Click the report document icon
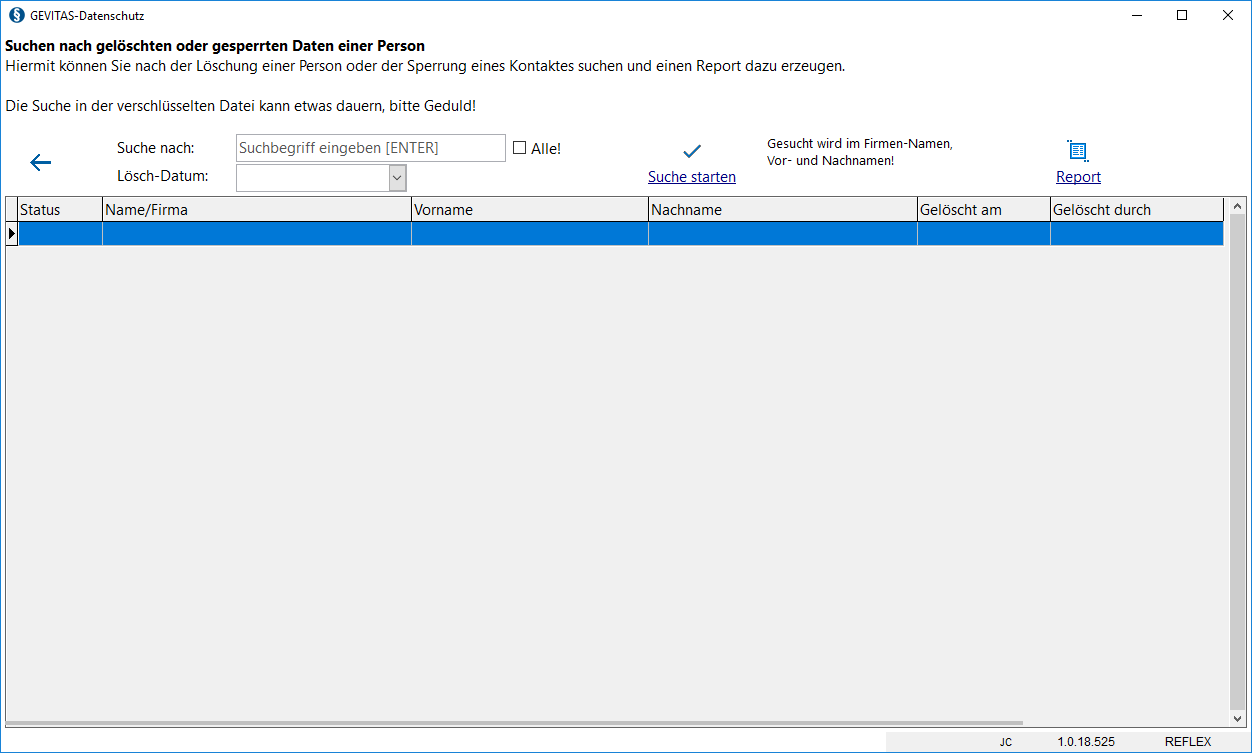Viewport: 1252px width, 753px height. click(1077, 151)
